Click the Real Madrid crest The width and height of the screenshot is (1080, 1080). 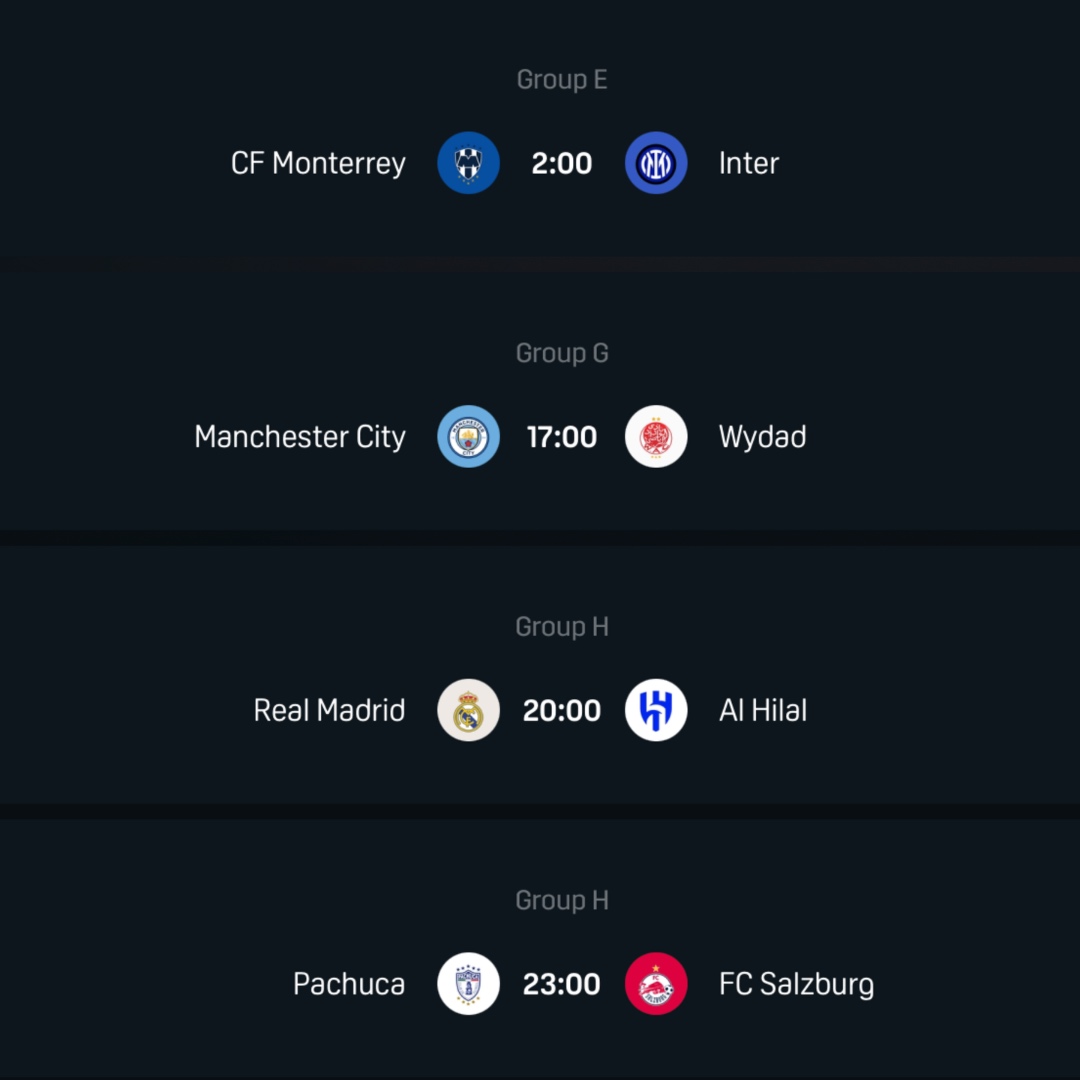pyautogui.click(x=468, y=710)
